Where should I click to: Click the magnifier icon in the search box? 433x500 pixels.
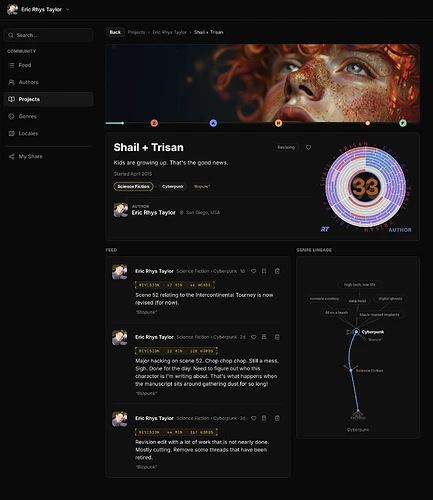tap(11, 35)
